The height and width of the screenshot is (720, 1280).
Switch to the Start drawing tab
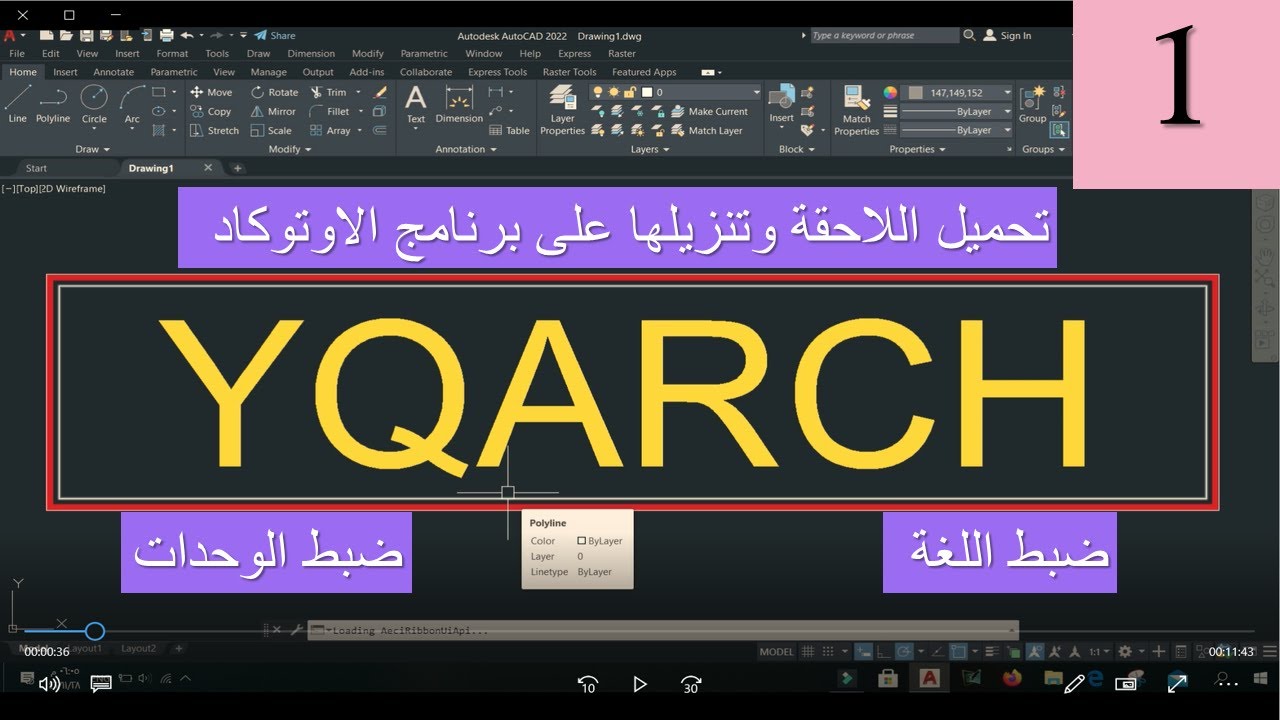[x=36, y=168]
